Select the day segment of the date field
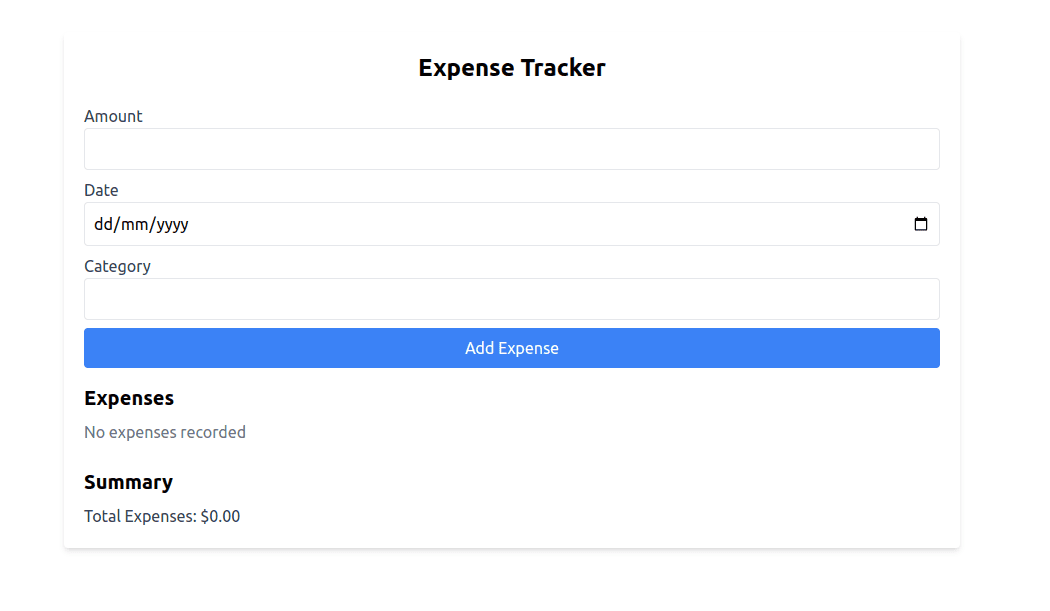Viewport: 1050px width, 611px height. [104, 224]
